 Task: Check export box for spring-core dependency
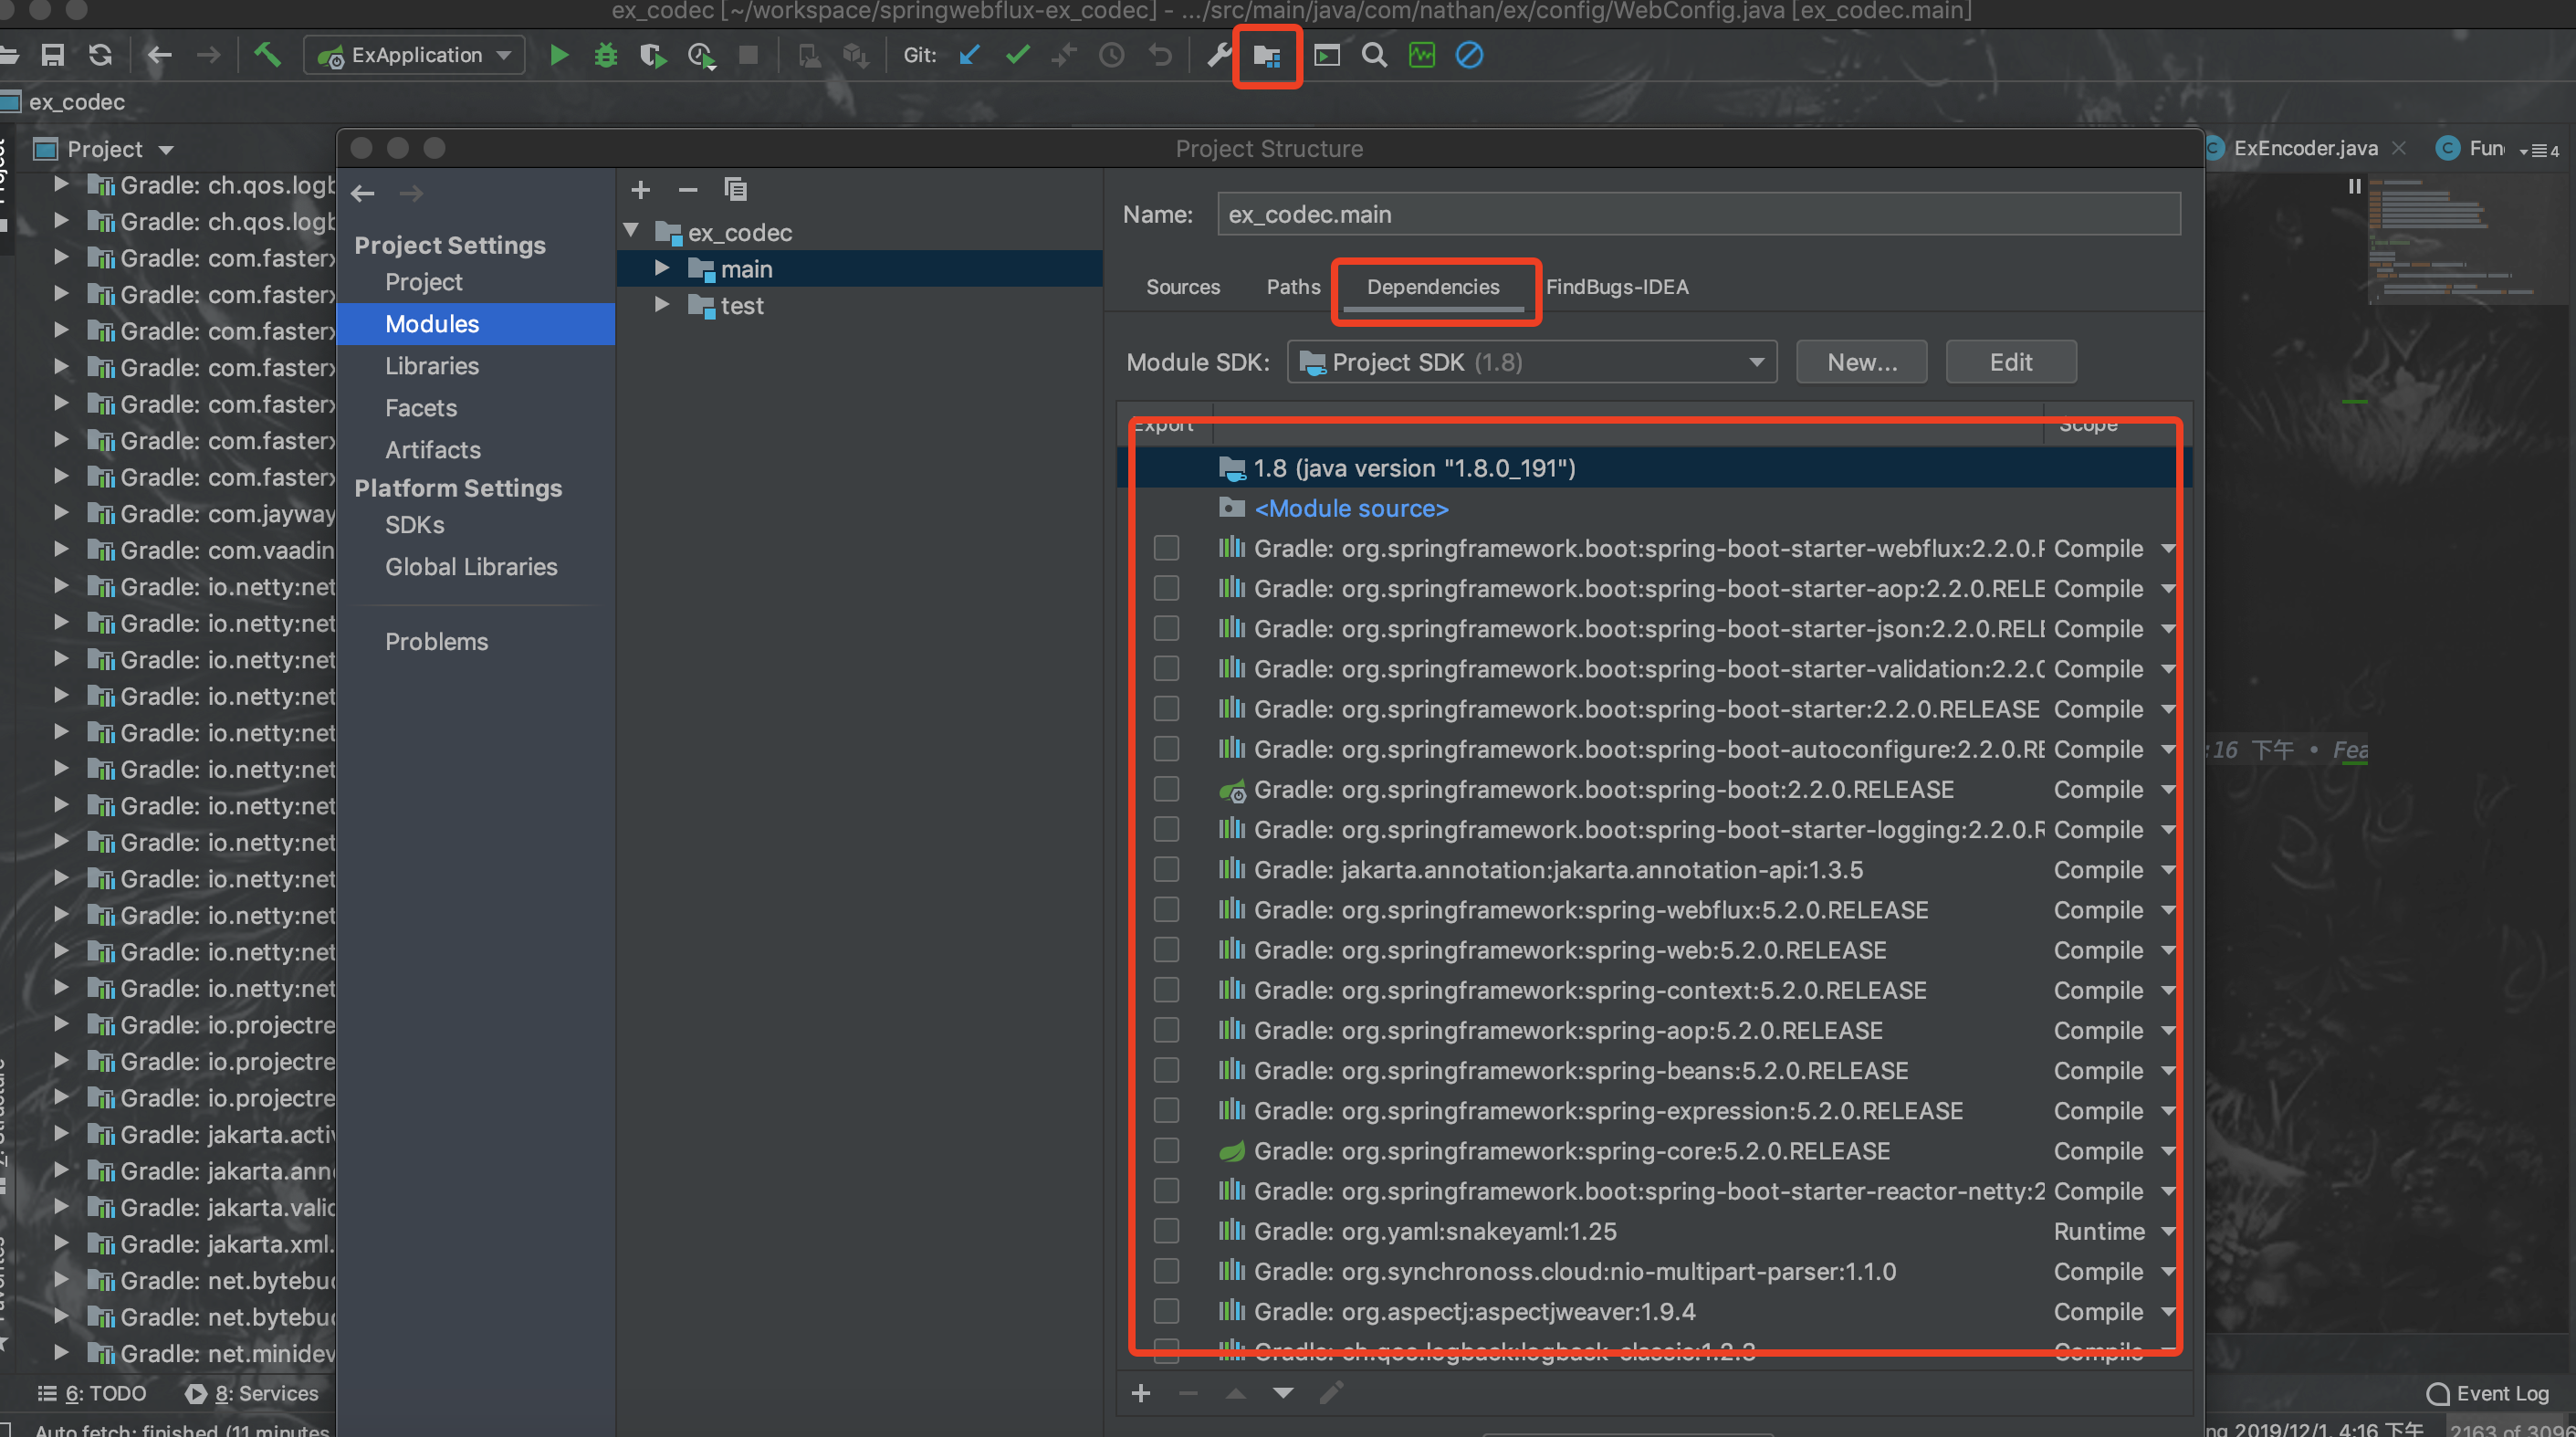1166,1151
